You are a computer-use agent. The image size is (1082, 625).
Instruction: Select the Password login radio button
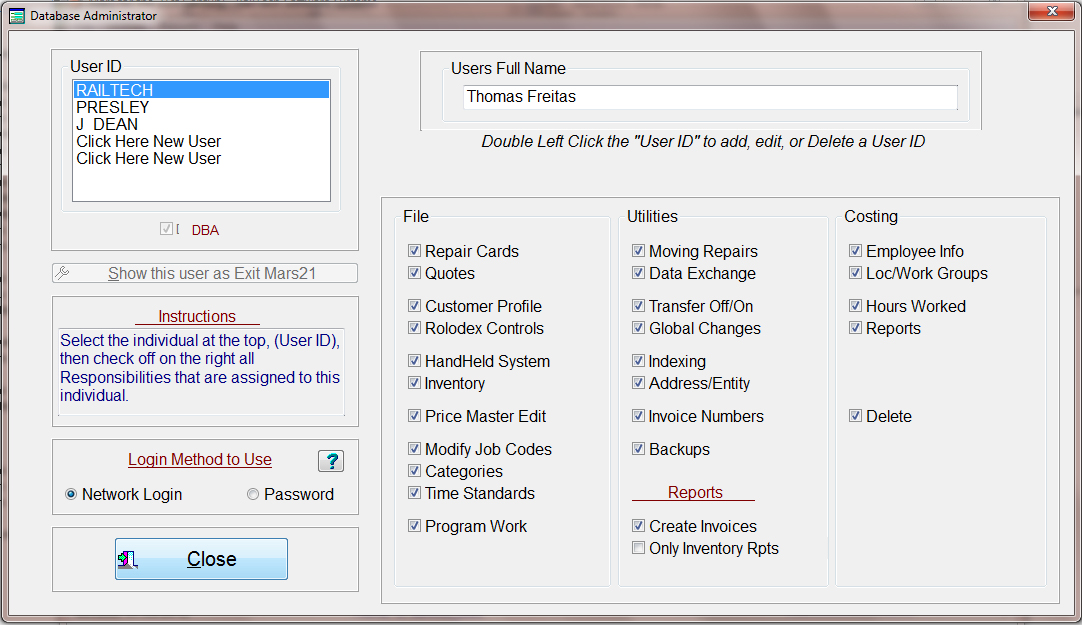[x=253, y=494]
